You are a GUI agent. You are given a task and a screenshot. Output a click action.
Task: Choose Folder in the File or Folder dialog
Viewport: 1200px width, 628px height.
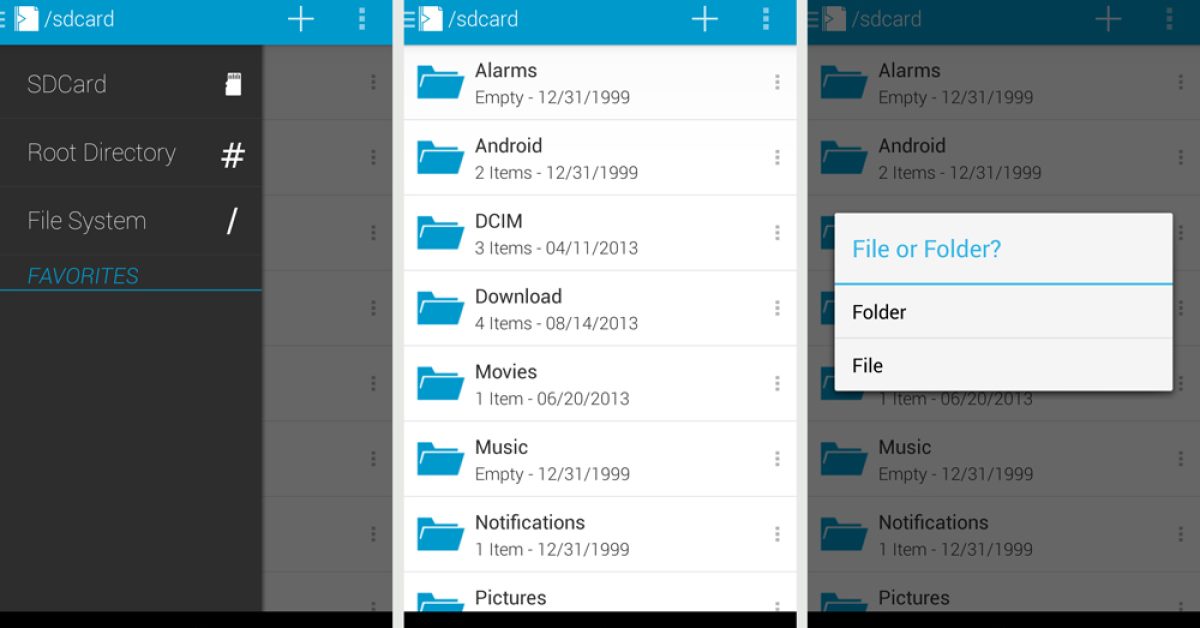click(1003, 312)
